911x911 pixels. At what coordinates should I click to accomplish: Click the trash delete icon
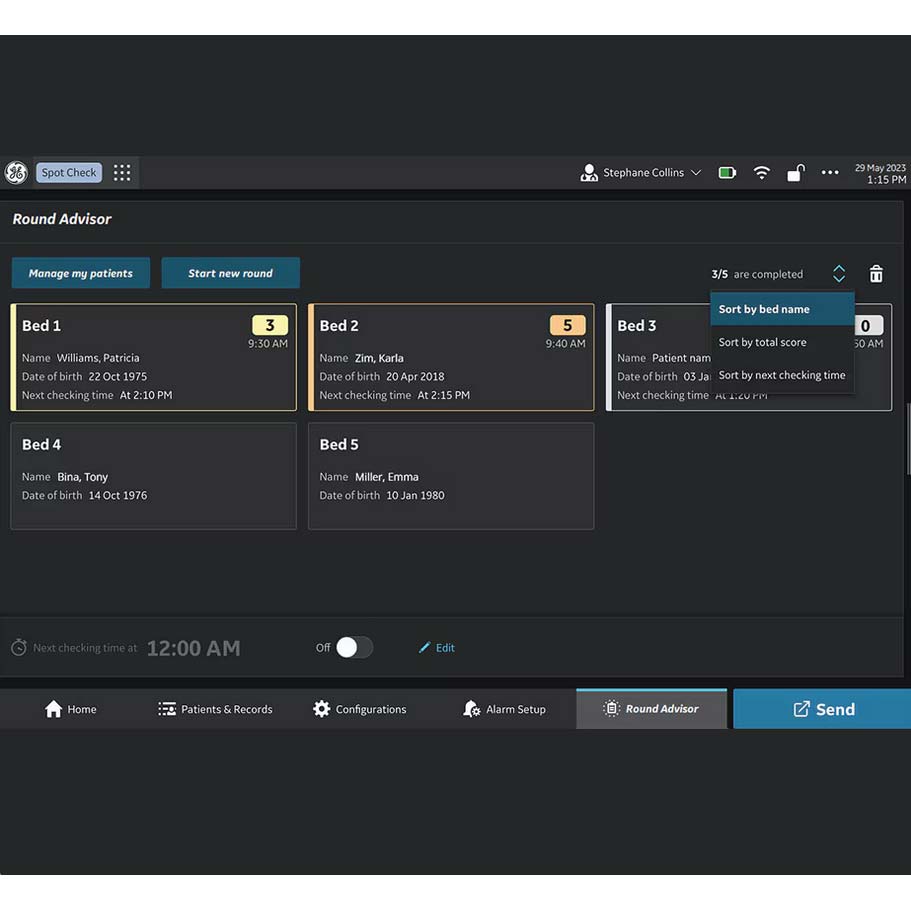click(x=876, y=274)
